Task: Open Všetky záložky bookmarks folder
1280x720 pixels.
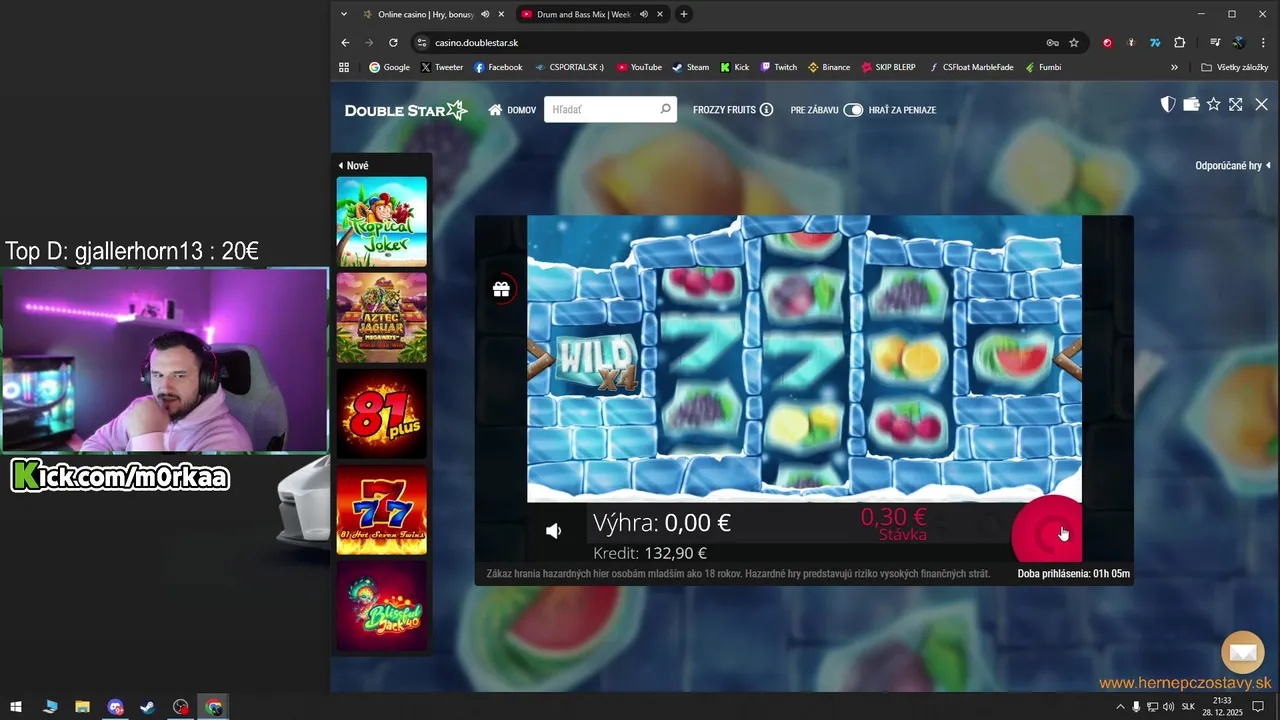Action: (1235, 68)
